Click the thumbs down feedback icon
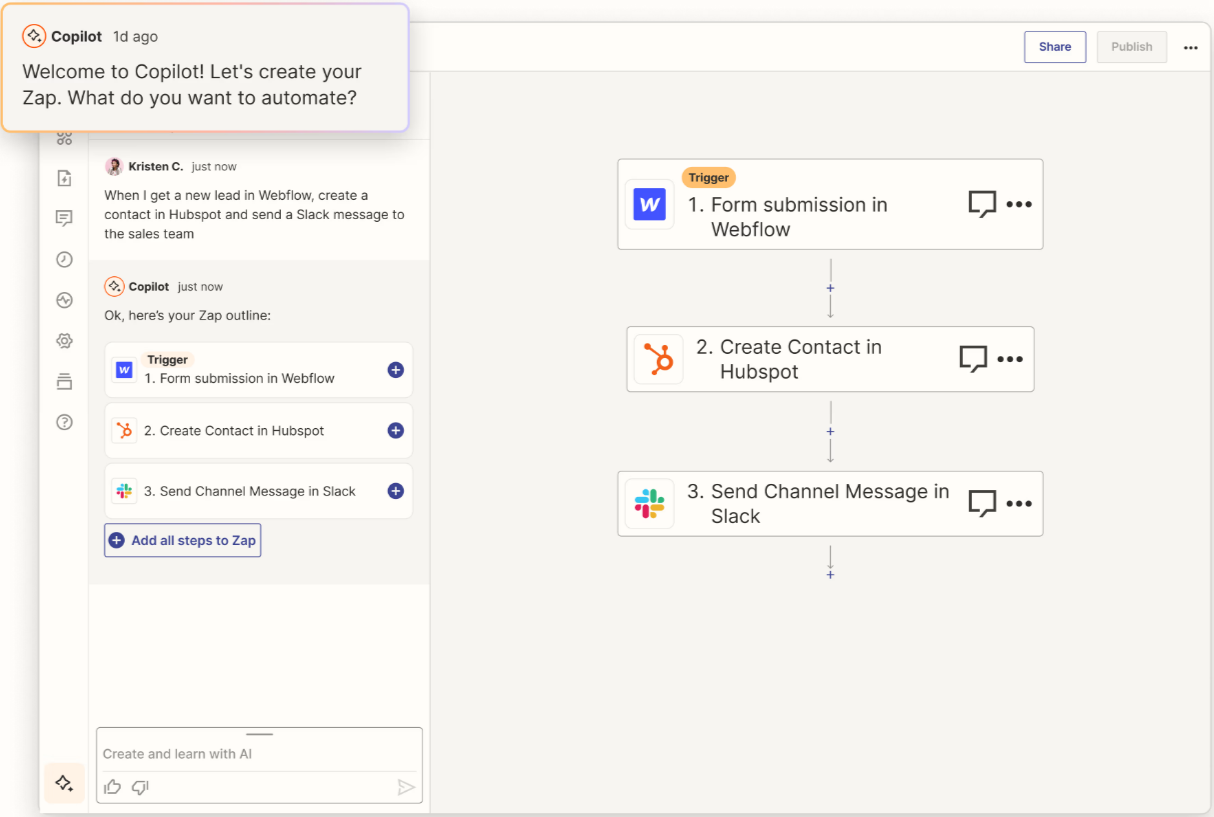The width and height of the screenshot is (1214, 817). pos(140,787)
